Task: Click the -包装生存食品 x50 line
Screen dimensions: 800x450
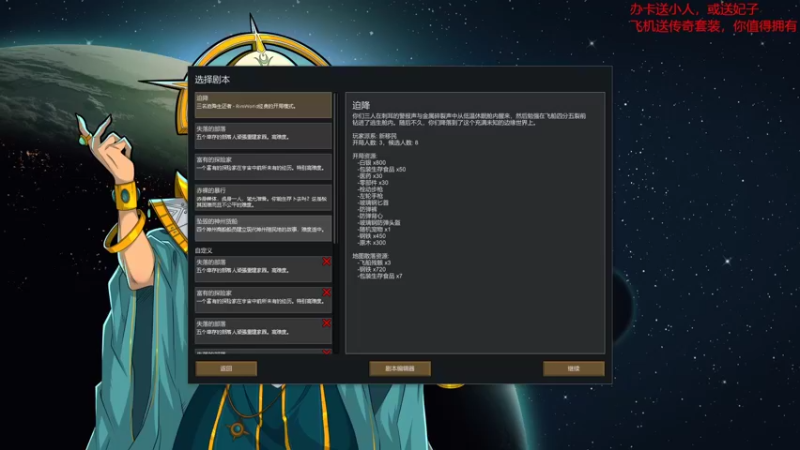Action: (x=381, y=169)
